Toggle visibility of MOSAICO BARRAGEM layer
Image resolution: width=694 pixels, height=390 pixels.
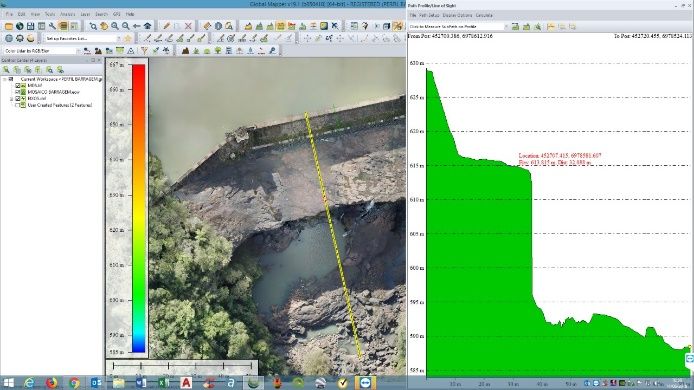(18, 92)
